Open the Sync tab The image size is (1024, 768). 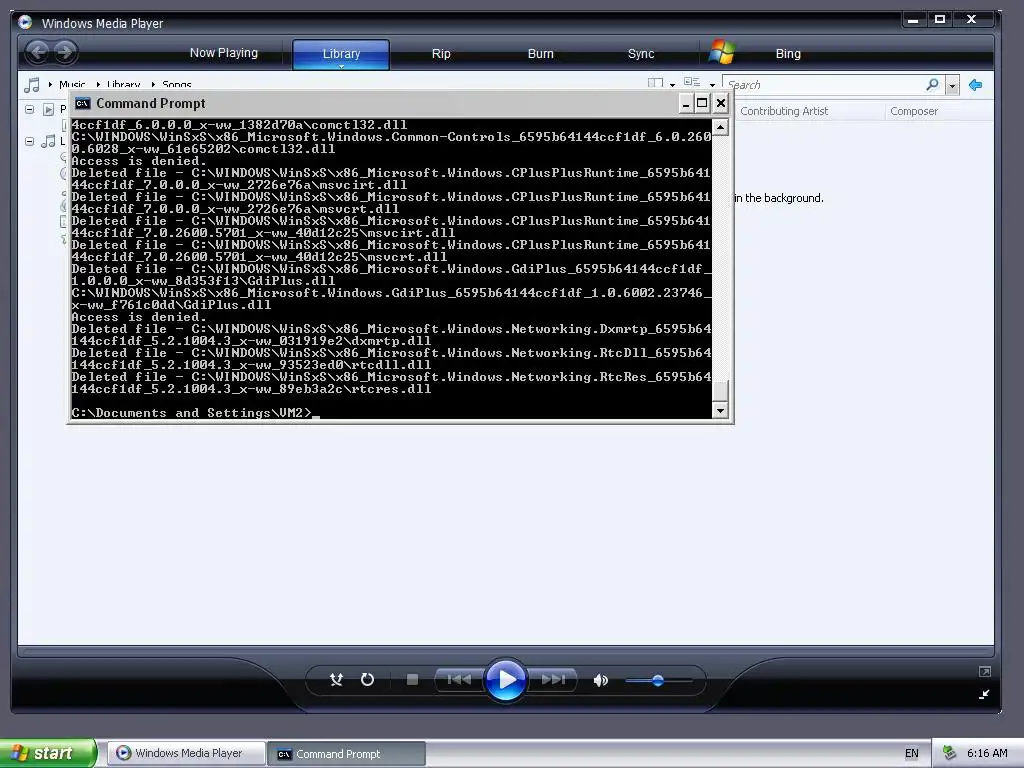click(641, 54)
